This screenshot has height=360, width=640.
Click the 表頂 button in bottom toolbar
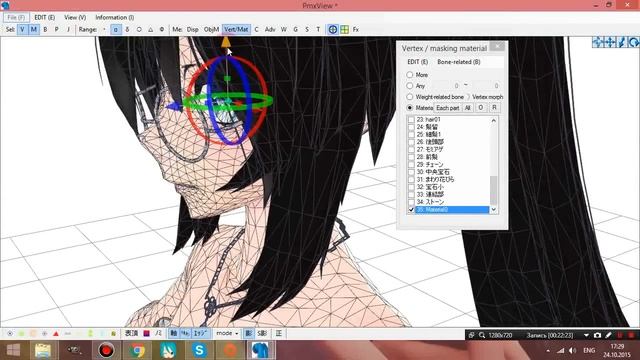(x=131, y=333)
